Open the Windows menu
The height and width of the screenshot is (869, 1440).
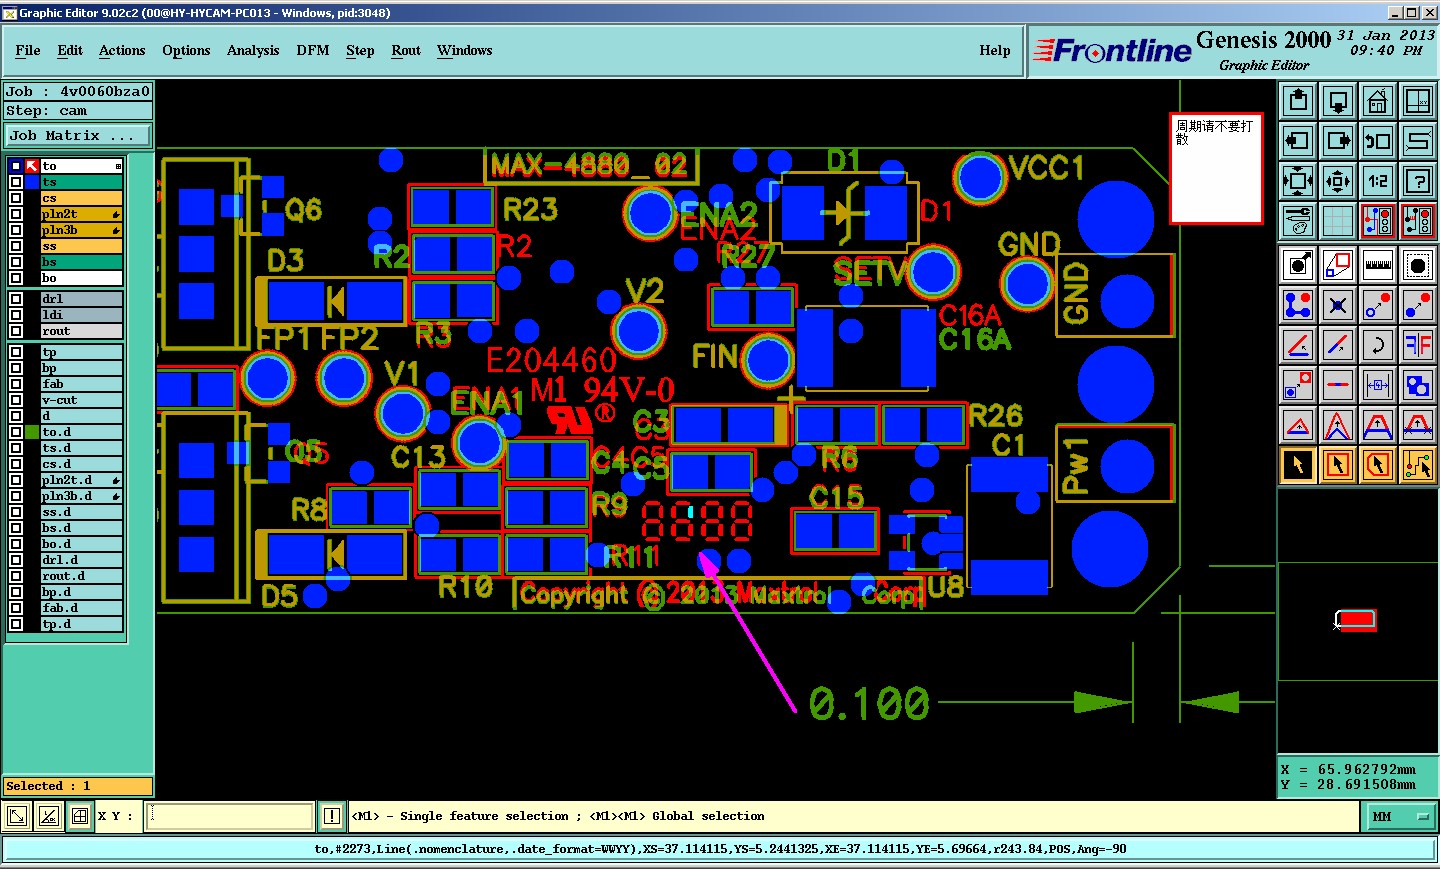tap(465, 50)
